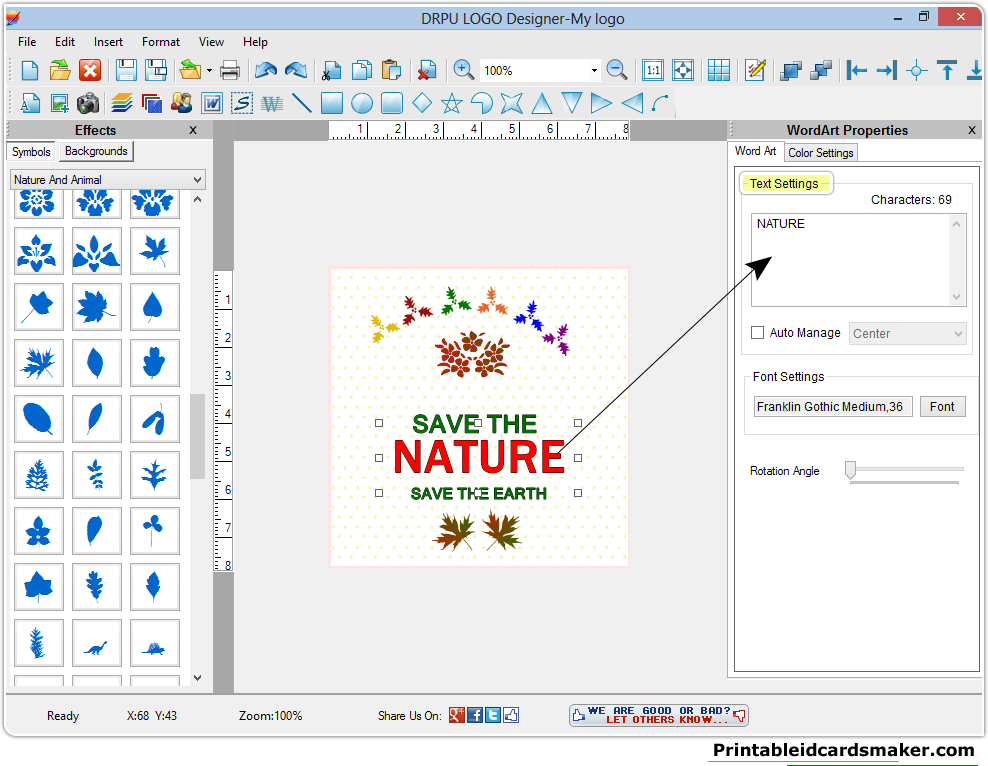The image size is (988, 766).
Task: Switch to the Color Settings tab
Action: pyautogui.click(x=820, y=152)
